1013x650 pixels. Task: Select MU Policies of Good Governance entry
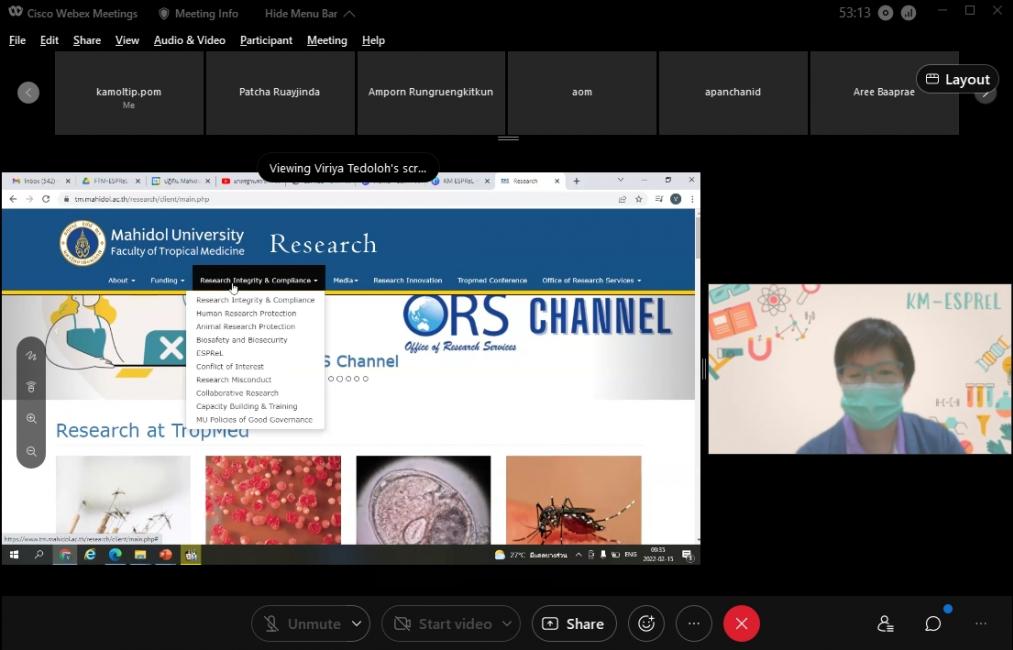255,420
